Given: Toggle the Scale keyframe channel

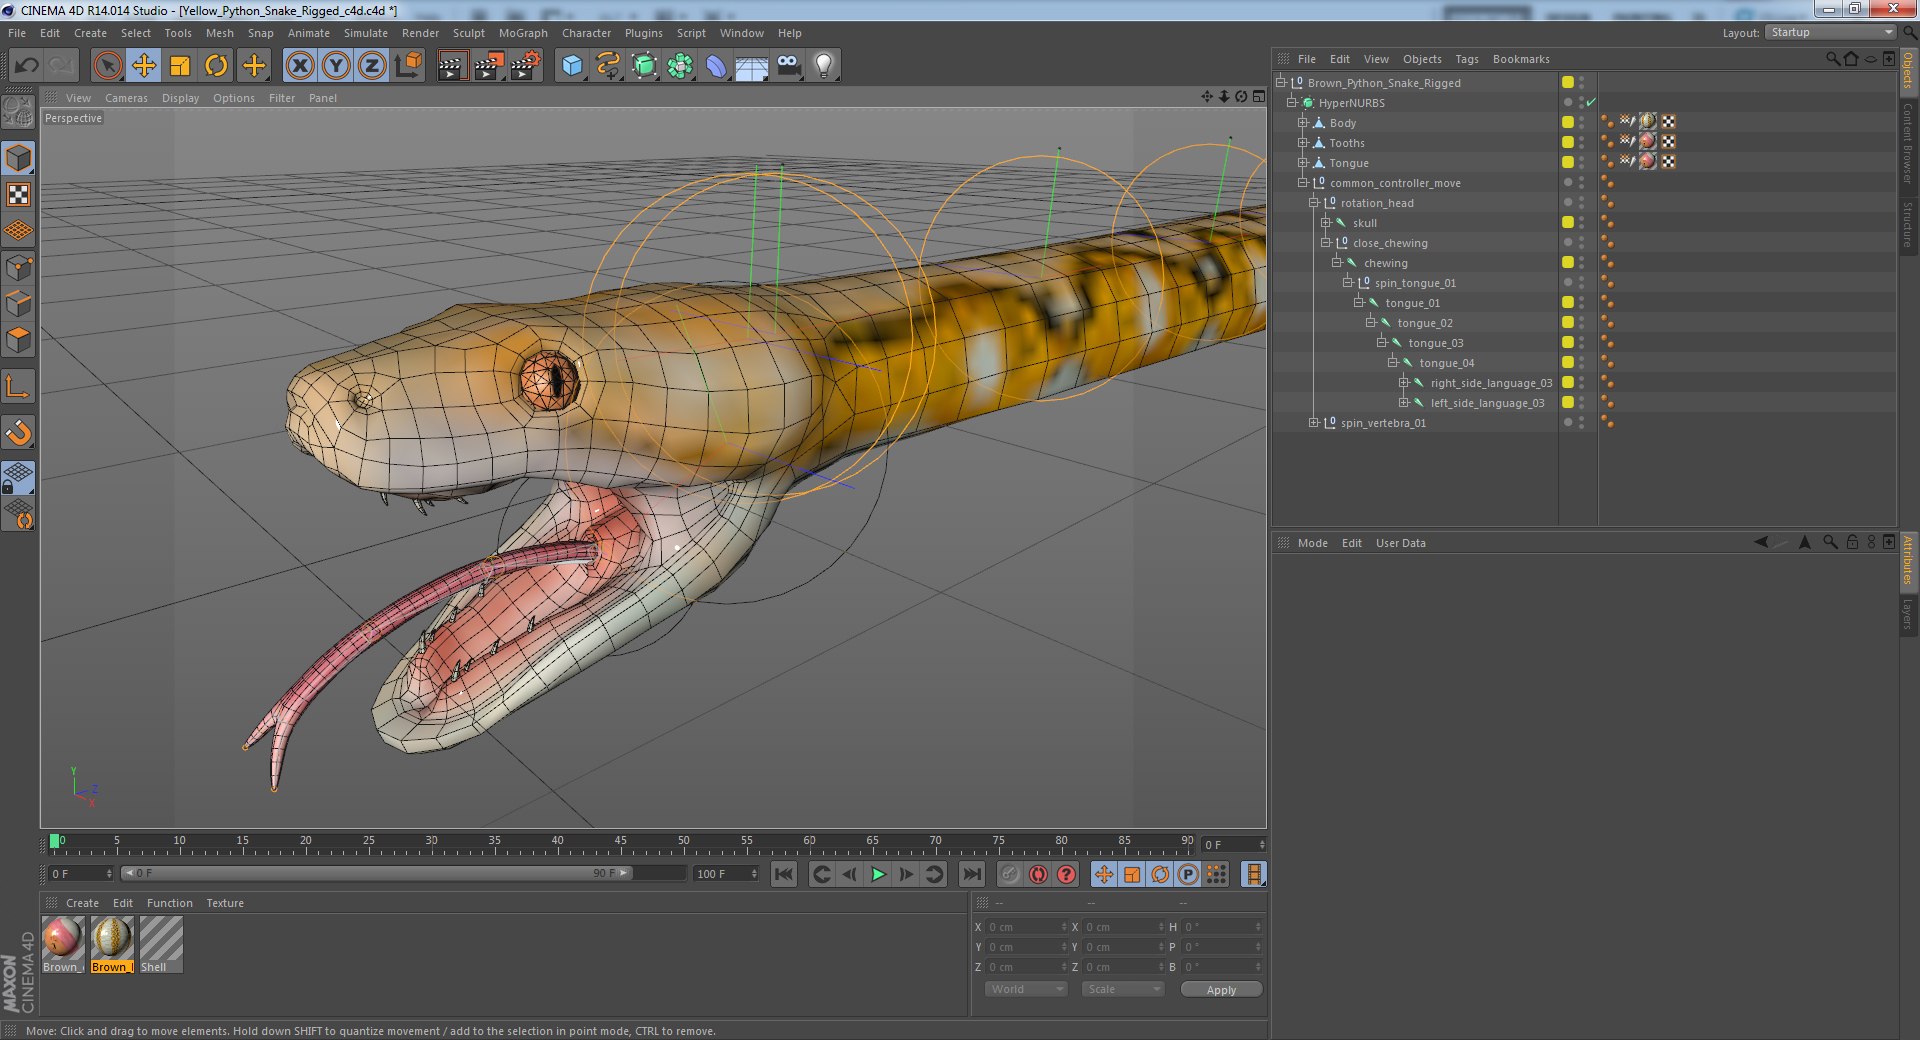Looking at the screenshot, I should [x=1132, y=874].
